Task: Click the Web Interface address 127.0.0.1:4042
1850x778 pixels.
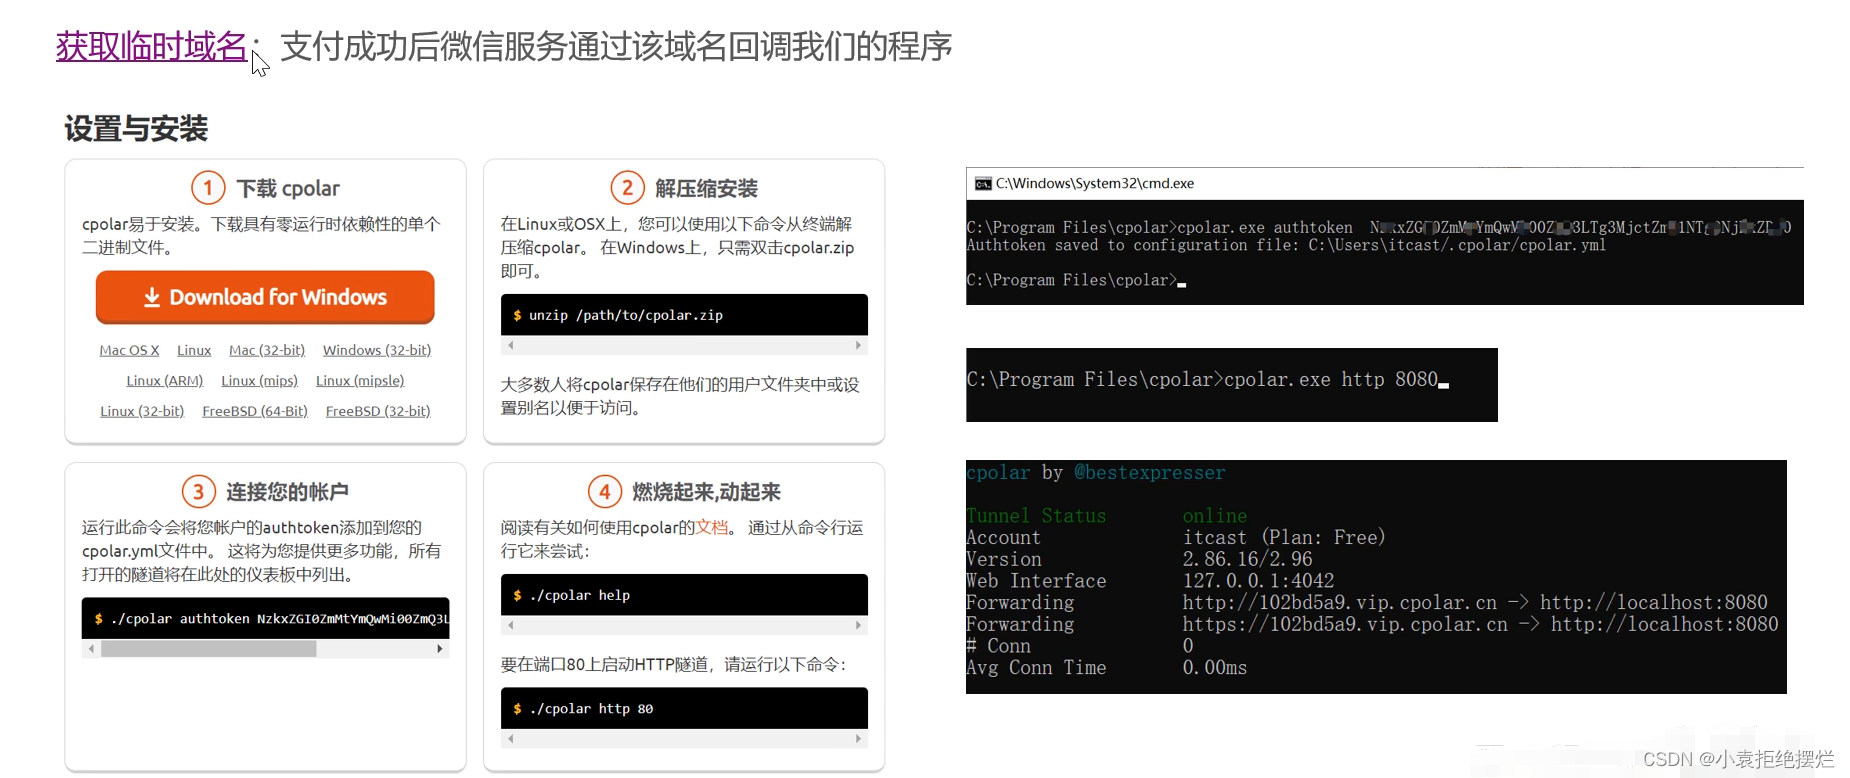Action: (1258, 581)
